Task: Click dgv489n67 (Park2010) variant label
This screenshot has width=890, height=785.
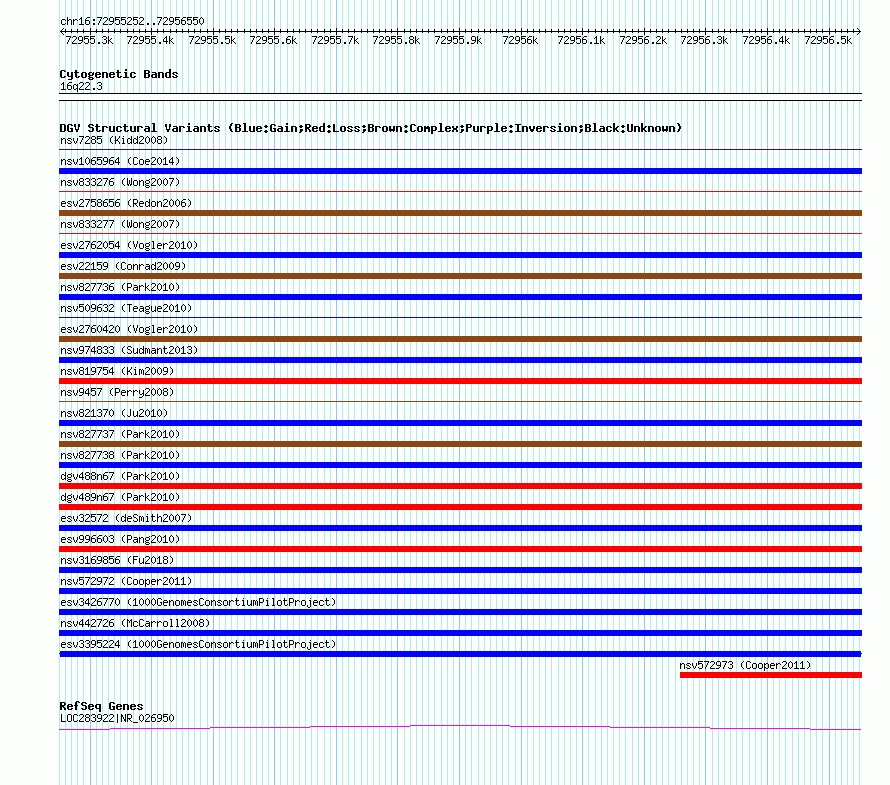Action: click(120, 497)
